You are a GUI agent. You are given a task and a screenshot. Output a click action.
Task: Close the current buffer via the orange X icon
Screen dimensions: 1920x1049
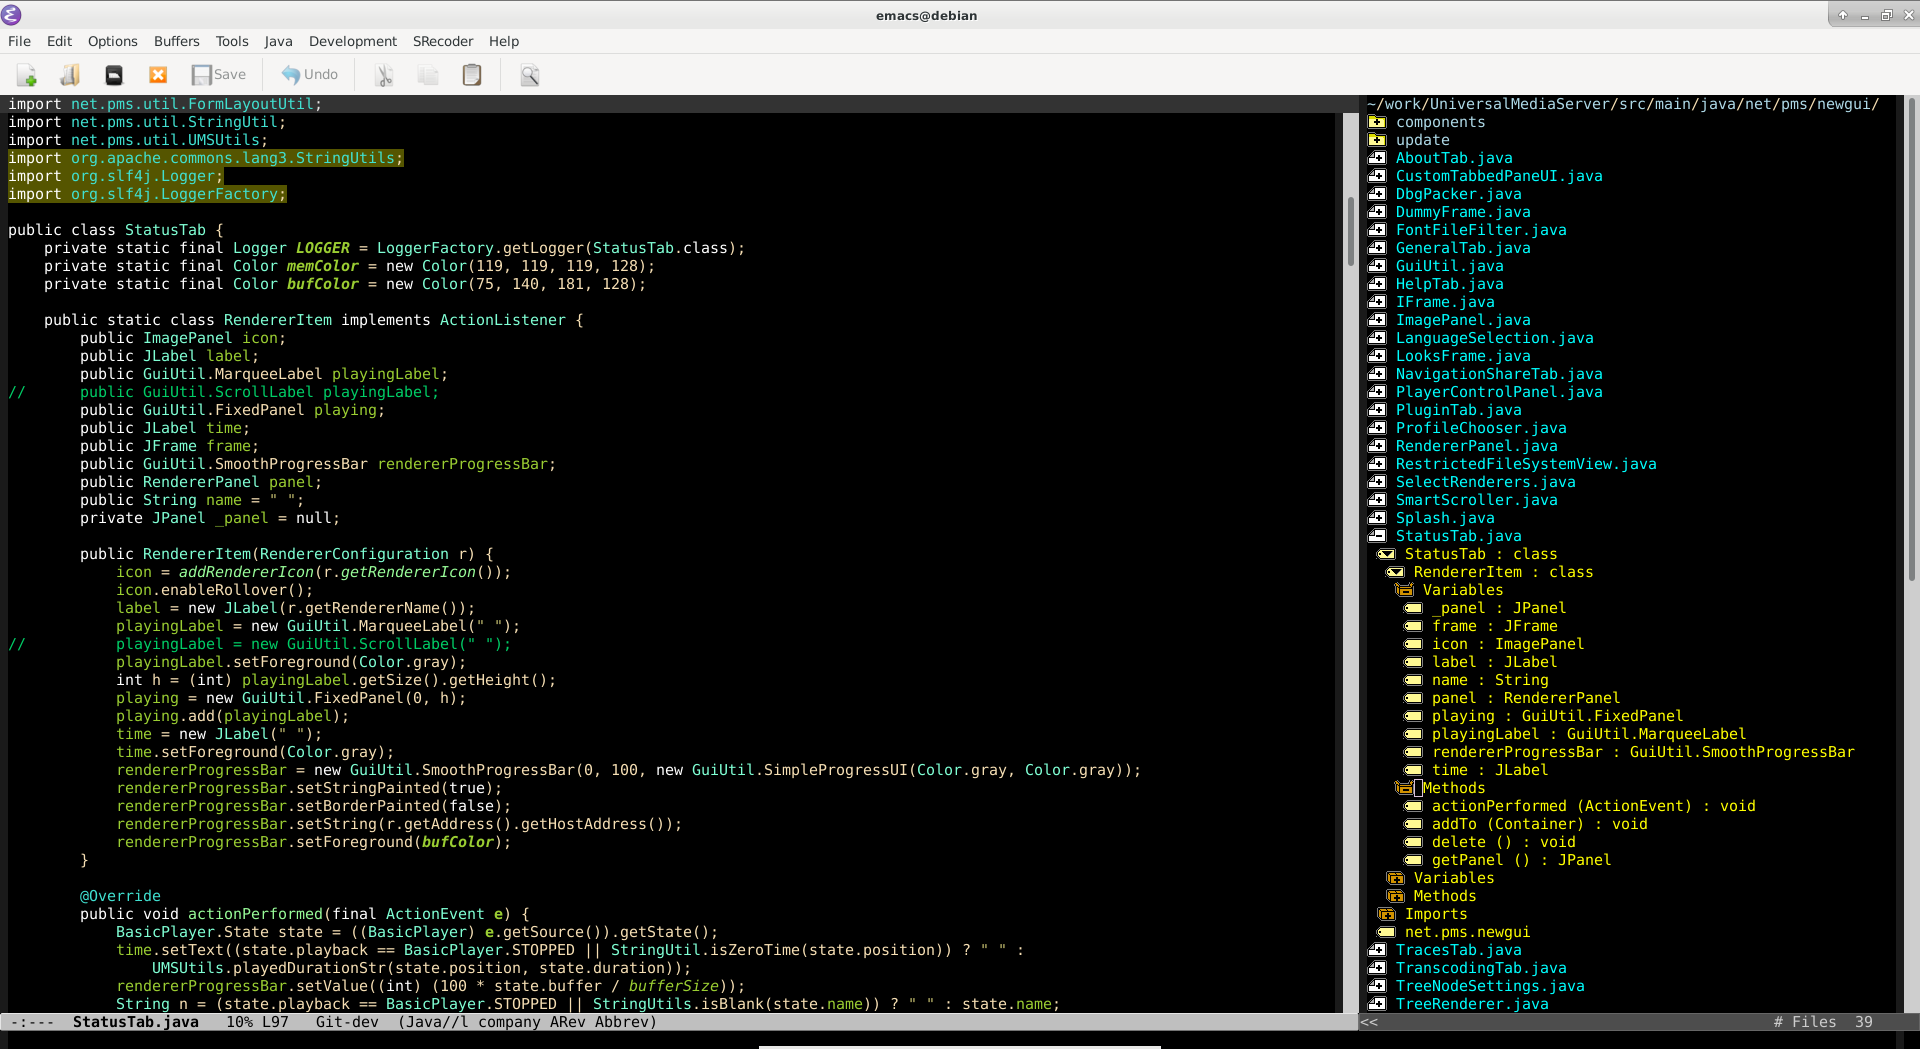pyautogui.click(x=157, y=74)
